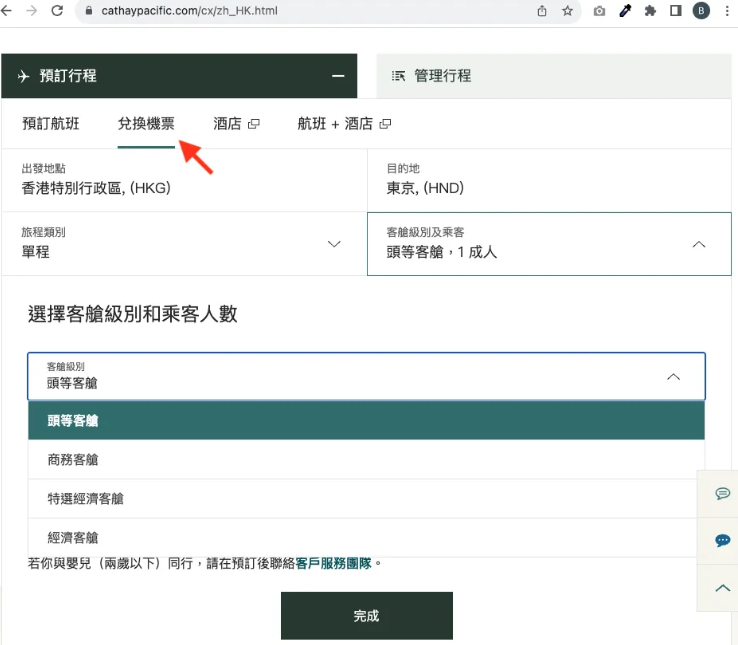Click the browser reload page icon
This screenshot has height=645, width=738.
click(x=56, y=11)
